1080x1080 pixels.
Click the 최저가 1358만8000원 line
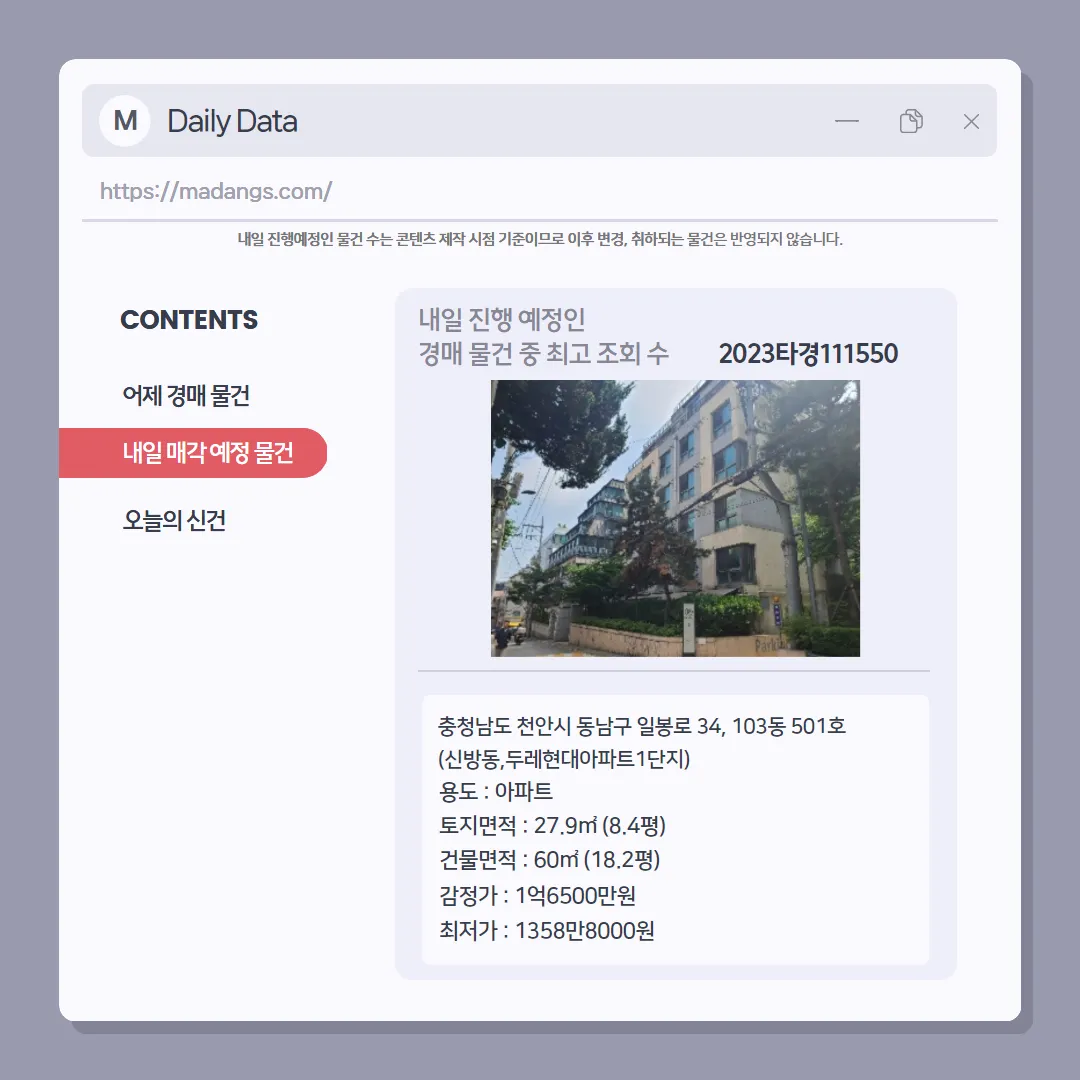coord(547,931)
